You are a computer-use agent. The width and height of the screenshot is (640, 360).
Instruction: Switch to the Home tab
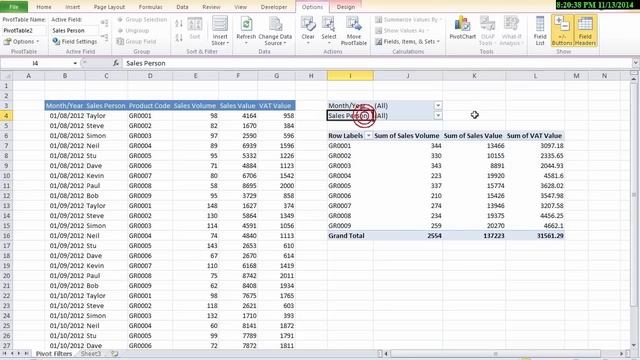click(x=44, y=7)
